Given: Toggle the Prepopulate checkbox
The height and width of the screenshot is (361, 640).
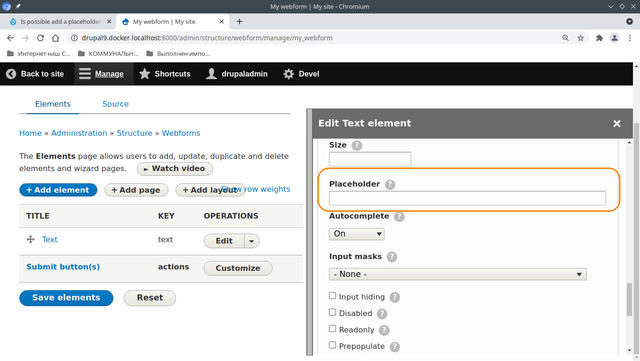Looking at the screenshot, I should click(333, 345).
